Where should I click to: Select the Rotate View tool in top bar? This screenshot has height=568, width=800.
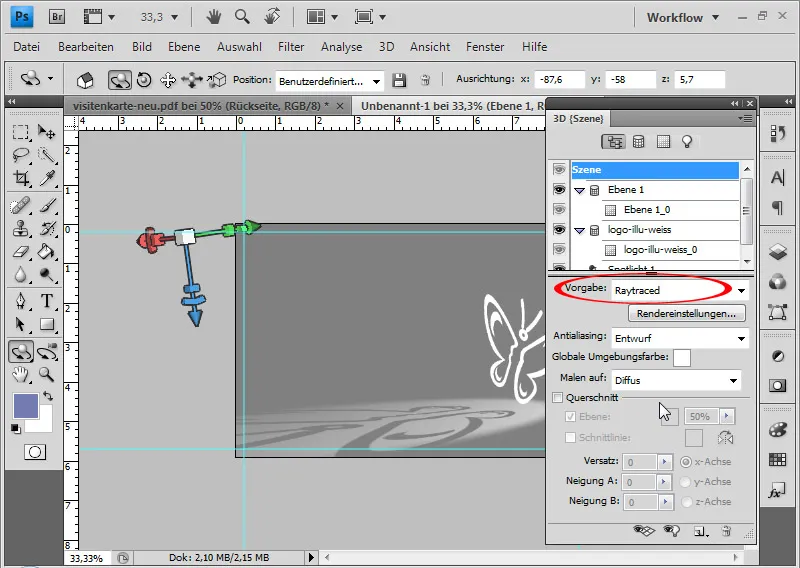coord(272,17)
